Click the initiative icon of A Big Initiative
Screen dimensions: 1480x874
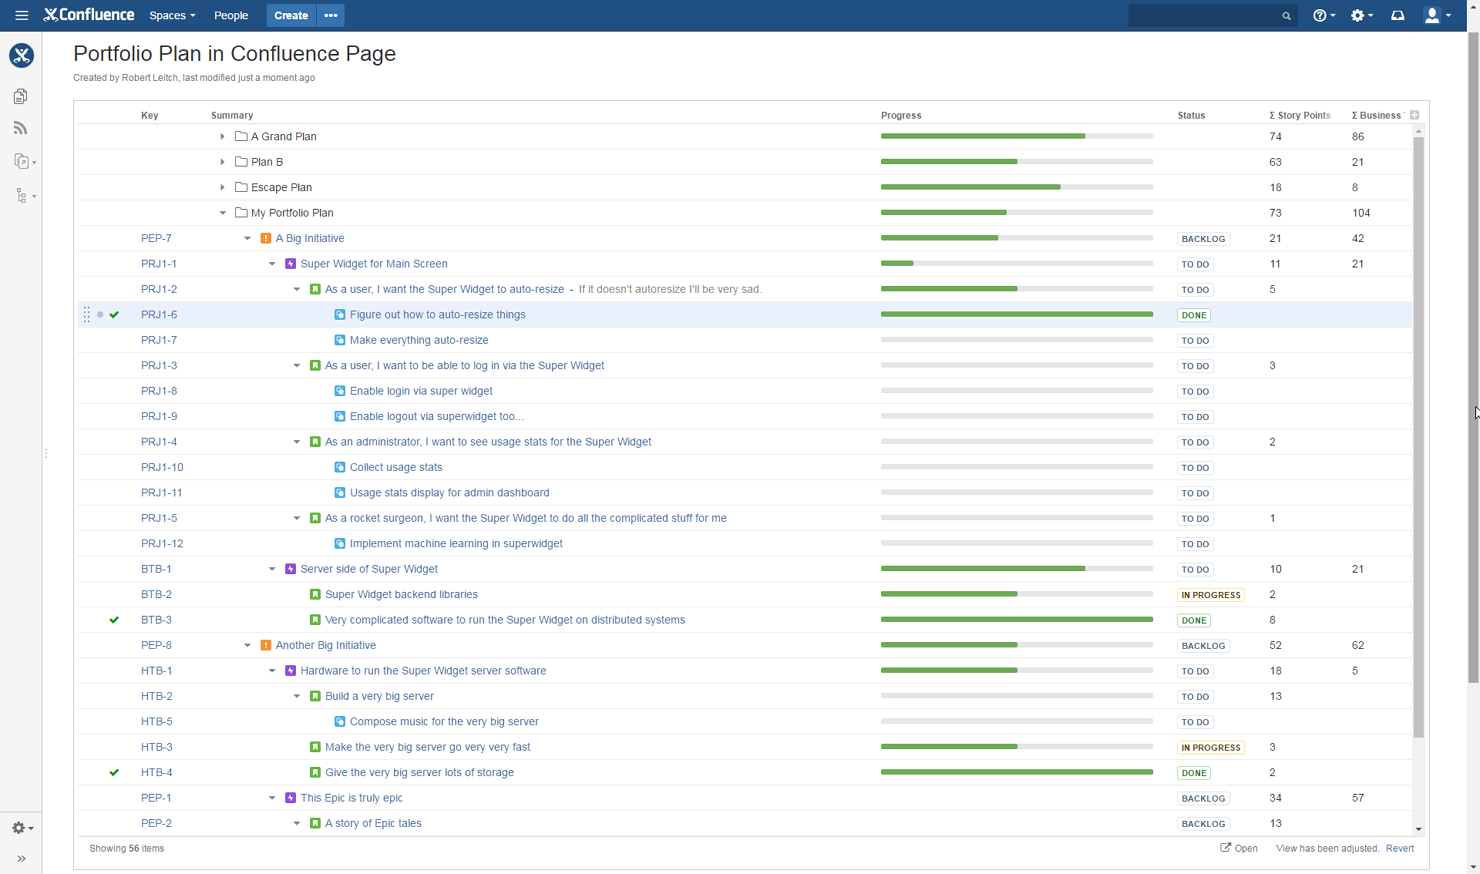click(266, 238)
